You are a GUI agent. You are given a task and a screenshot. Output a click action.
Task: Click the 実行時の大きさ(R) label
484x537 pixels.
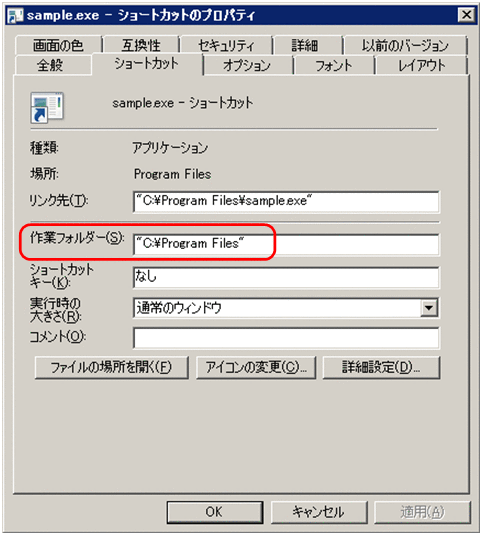tap(55, 310)
